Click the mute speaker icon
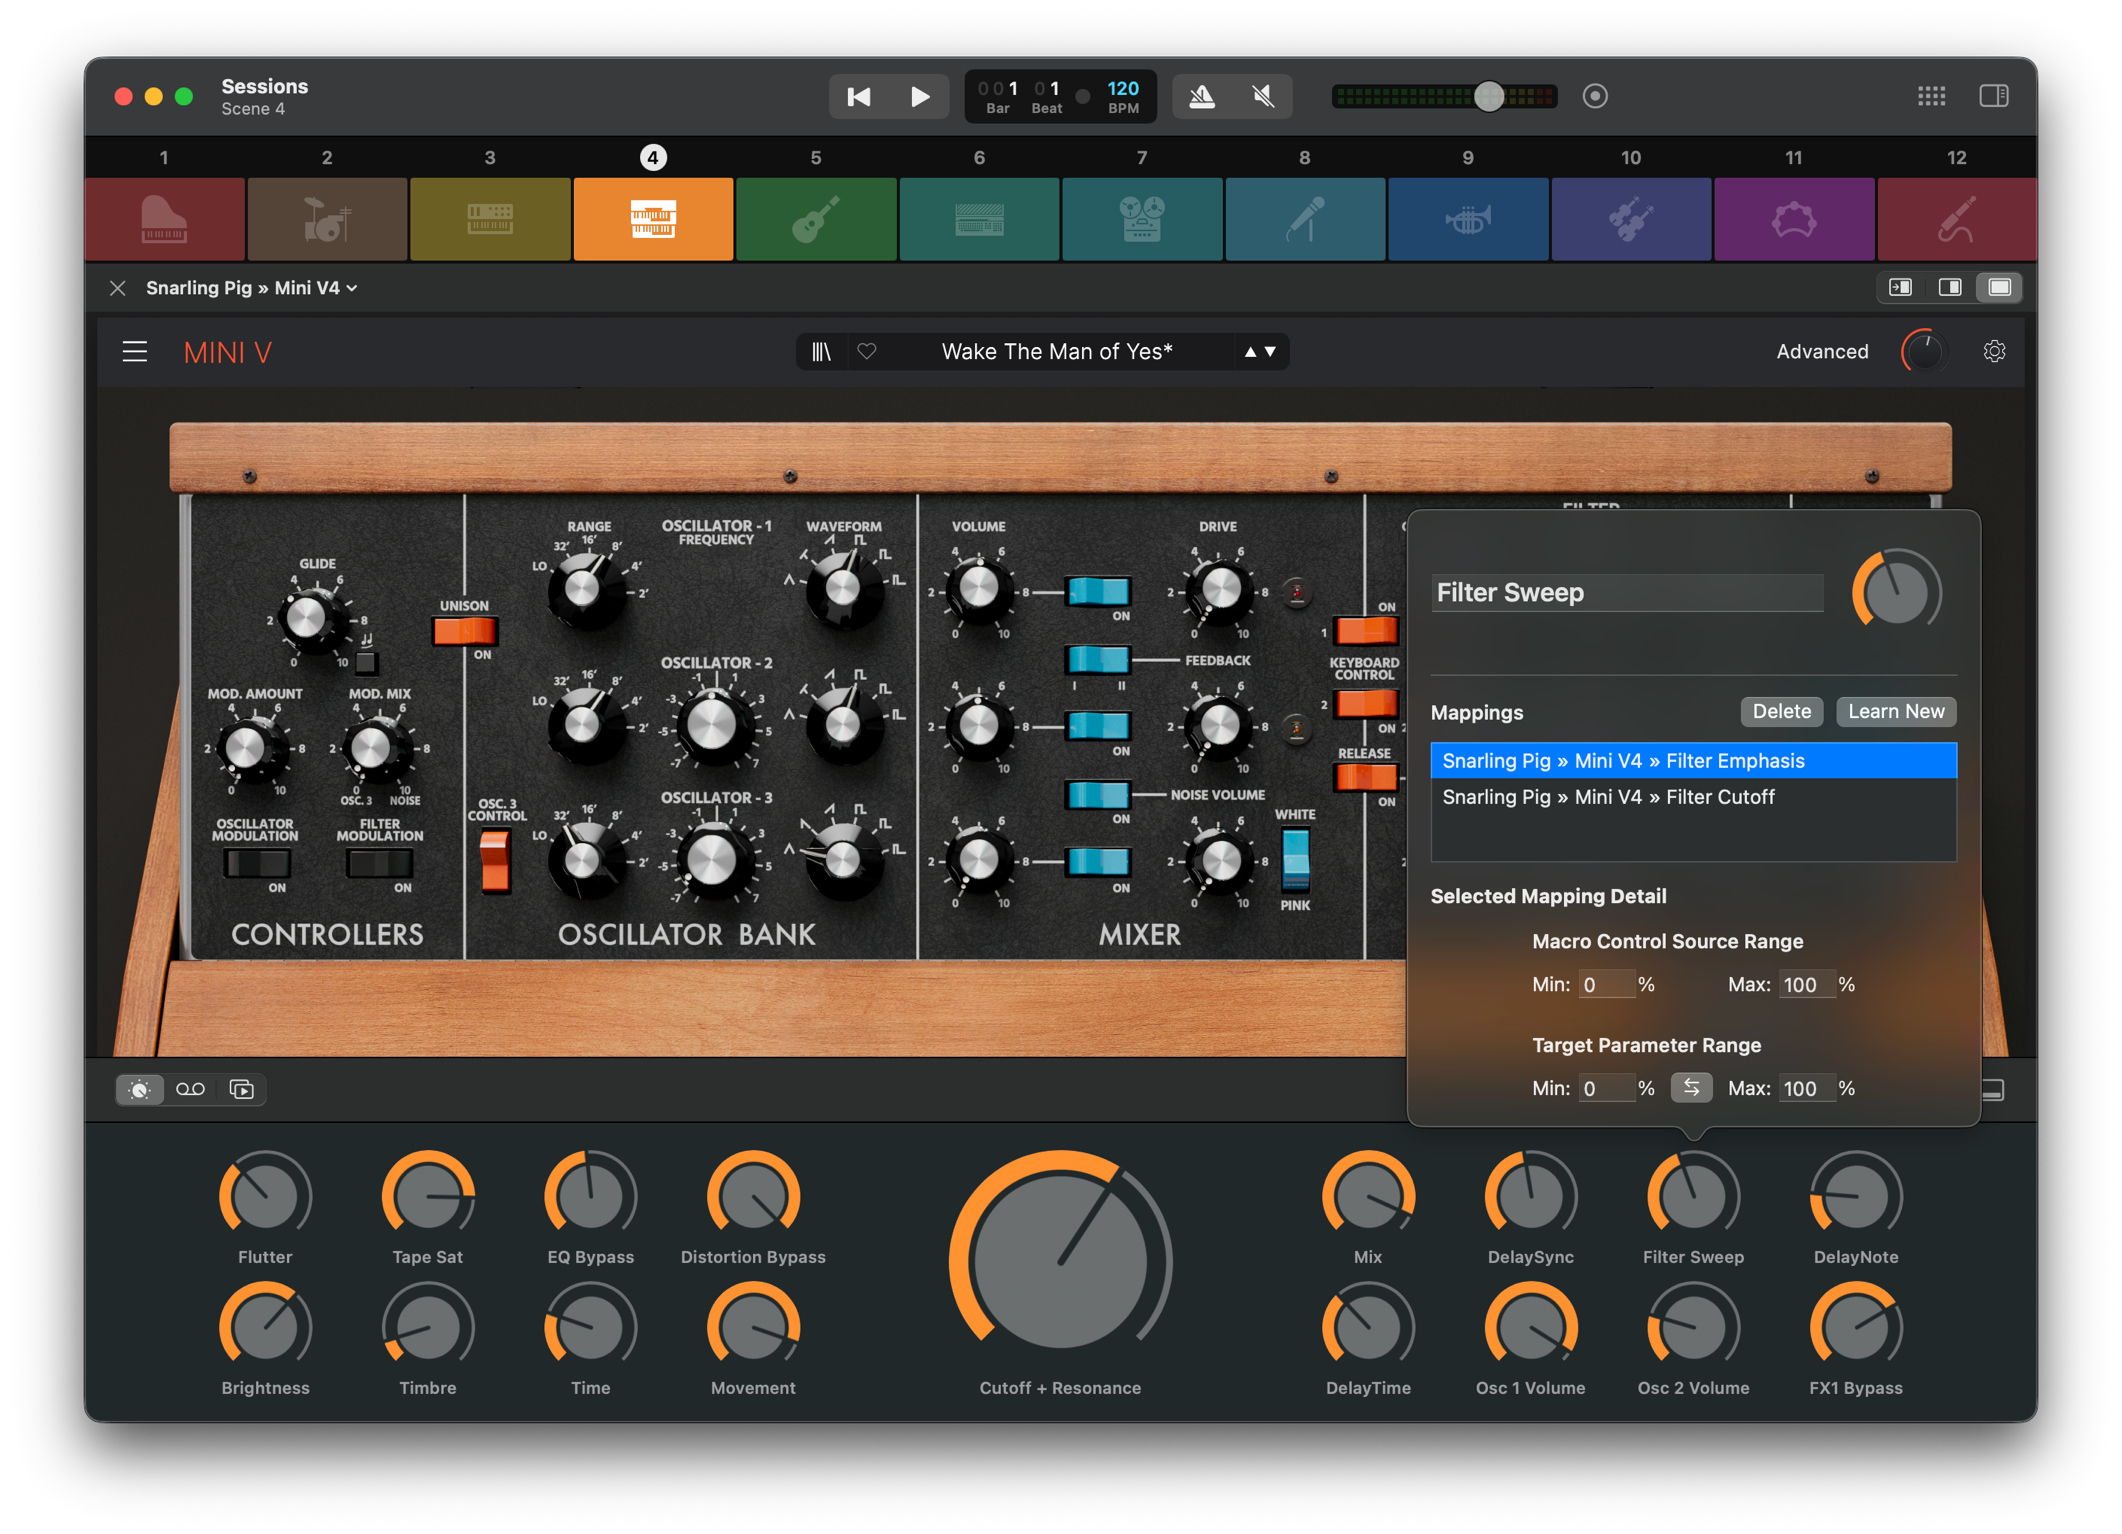The image size is (2122, 1534). [x=1263, y=96]
